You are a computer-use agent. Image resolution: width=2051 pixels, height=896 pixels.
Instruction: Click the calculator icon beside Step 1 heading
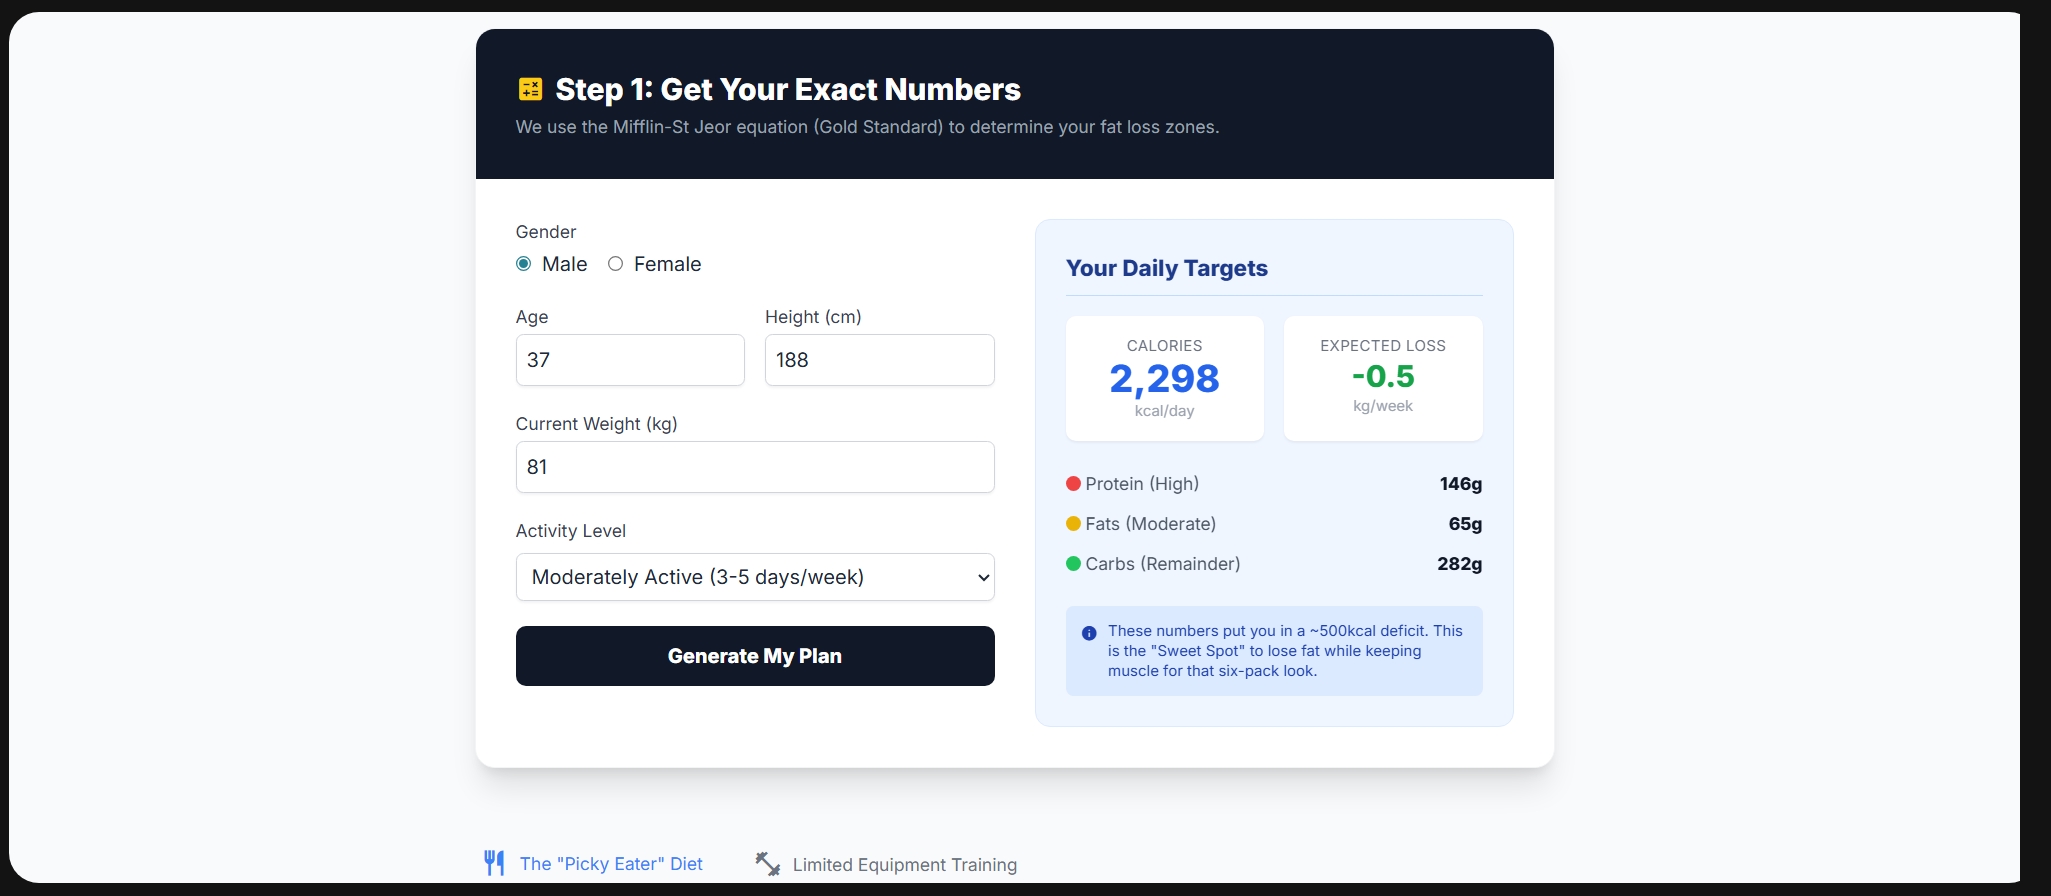pyautogui.click(x=530, y=89)
